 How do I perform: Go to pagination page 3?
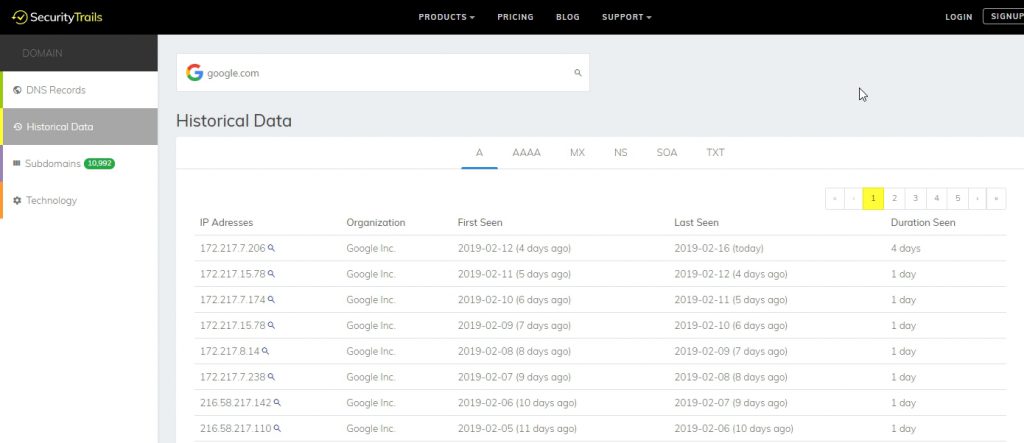(x=916, y=199)
